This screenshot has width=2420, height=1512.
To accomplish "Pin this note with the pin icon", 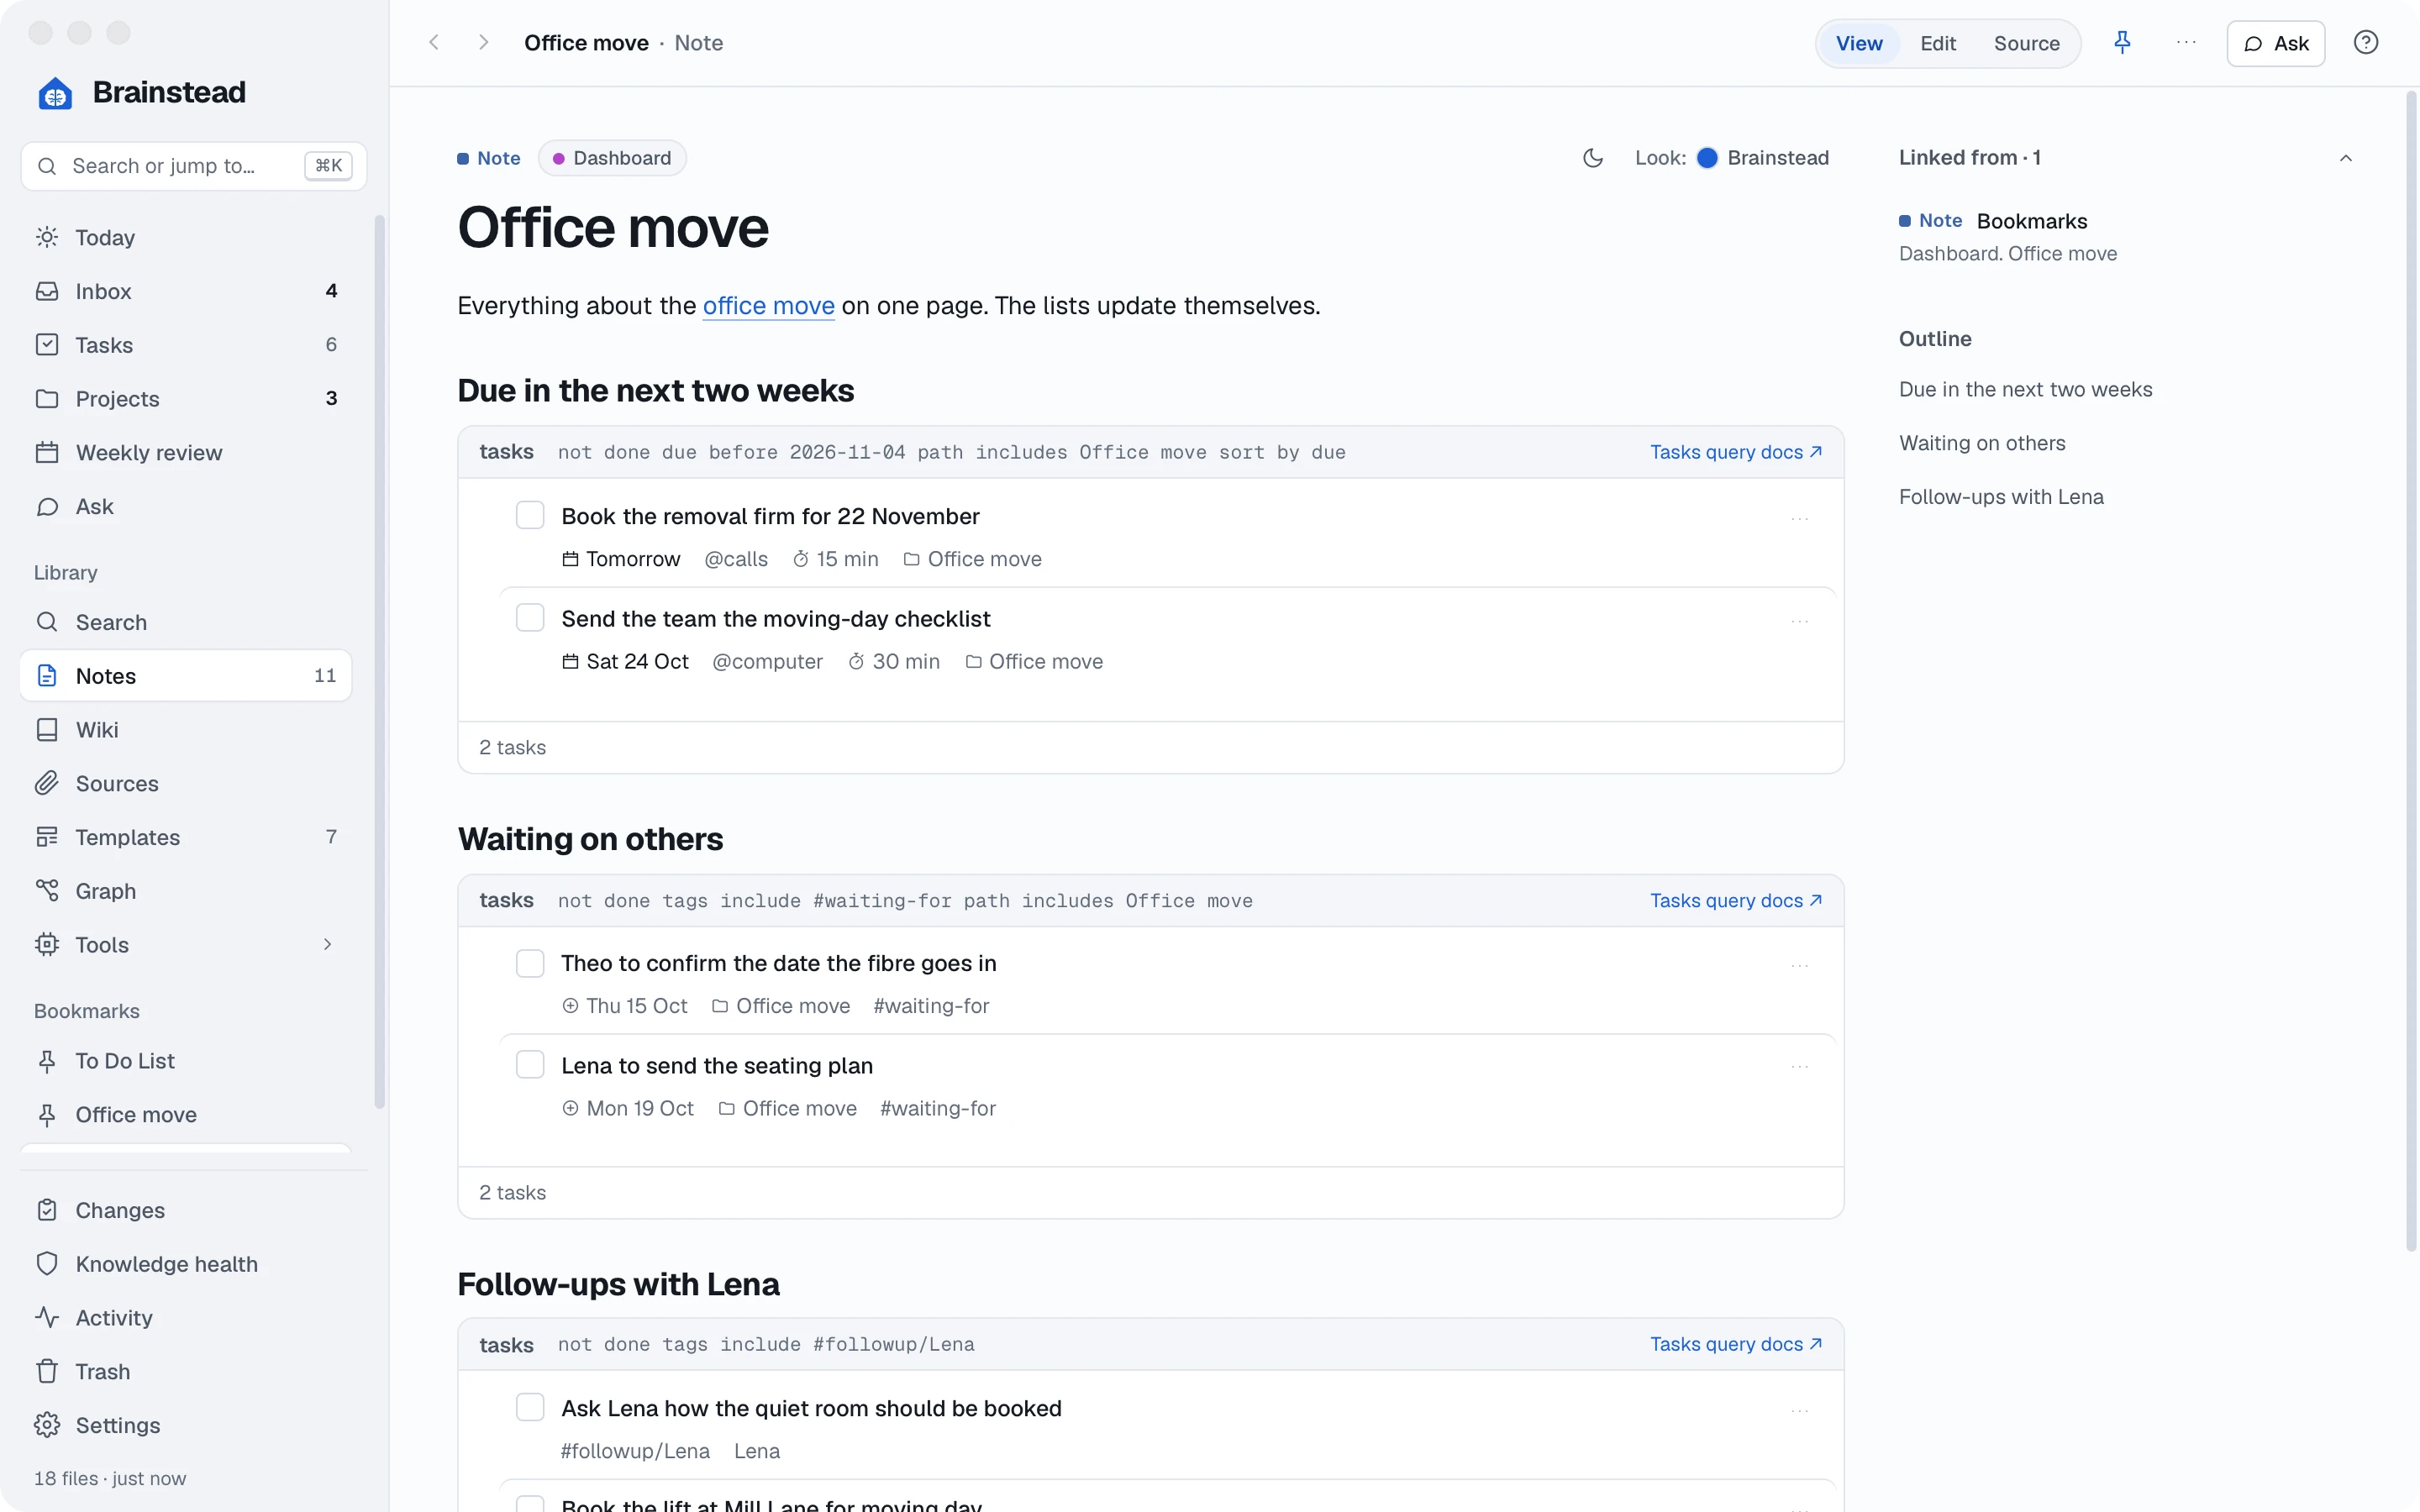I will [x=2122, y=42].
